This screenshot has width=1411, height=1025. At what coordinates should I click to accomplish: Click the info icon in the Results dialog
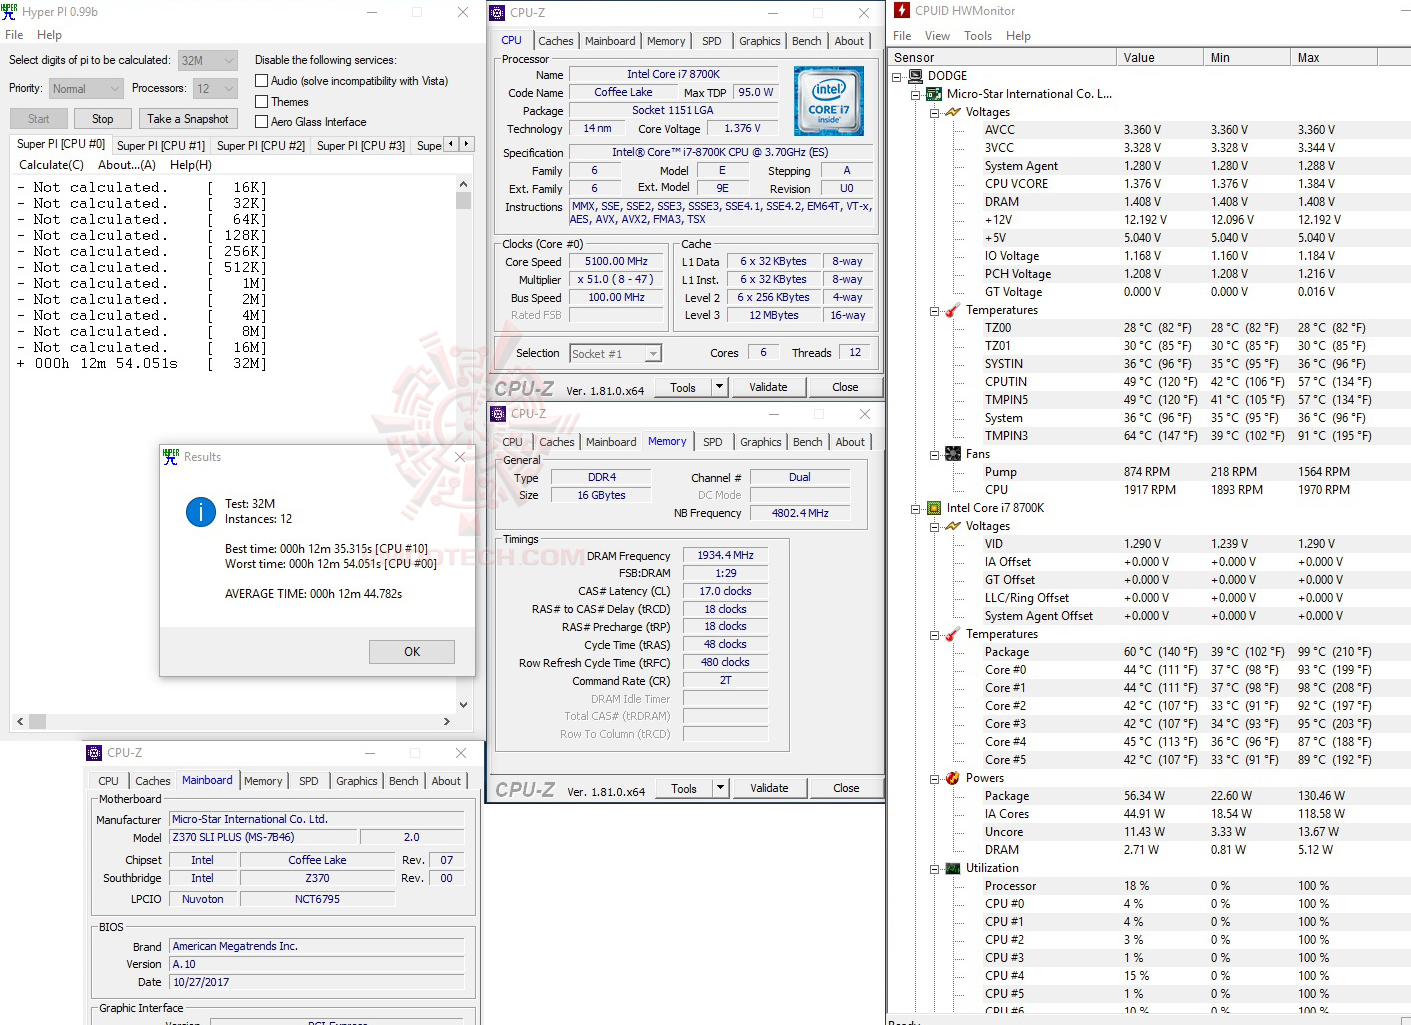[201, 511]
